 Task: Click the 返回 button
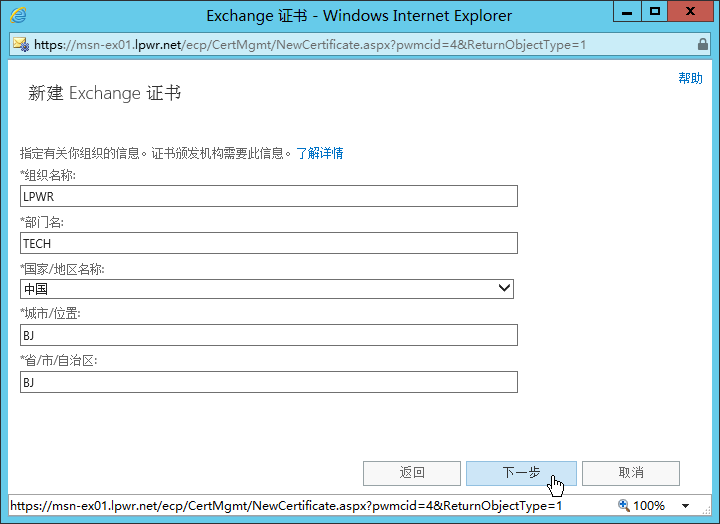[412, 473]
